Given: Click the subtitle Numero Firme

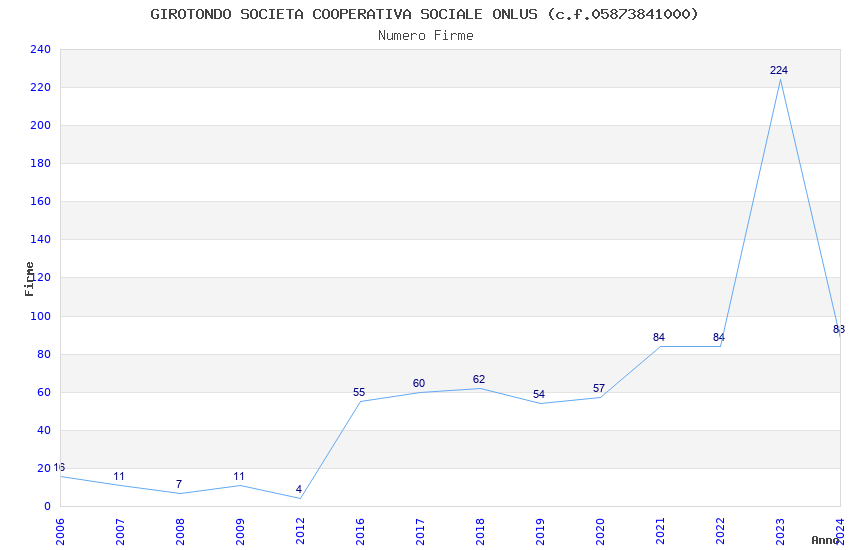Looking at the screenshot, I should tap(426, 36).
